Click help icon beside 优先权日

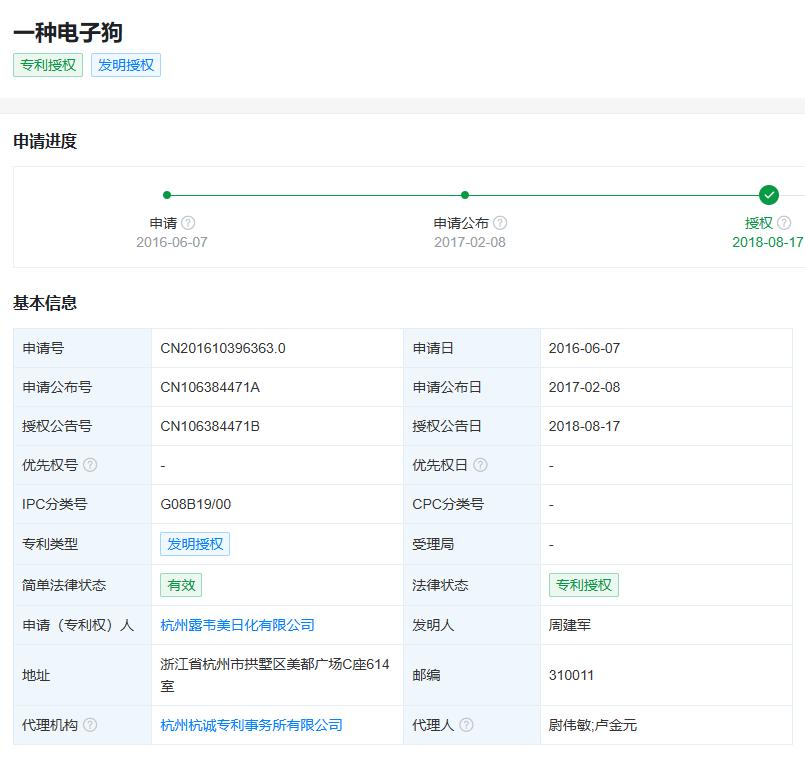480,465
